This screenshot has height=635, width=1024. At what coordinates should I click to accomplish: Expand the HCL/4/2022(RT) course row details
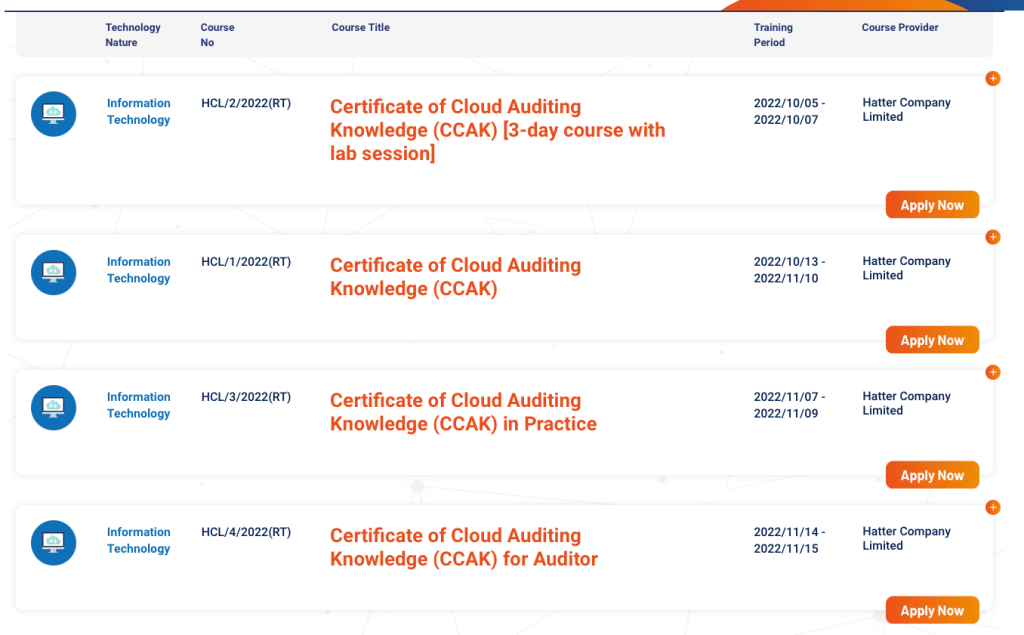[992, 507]
